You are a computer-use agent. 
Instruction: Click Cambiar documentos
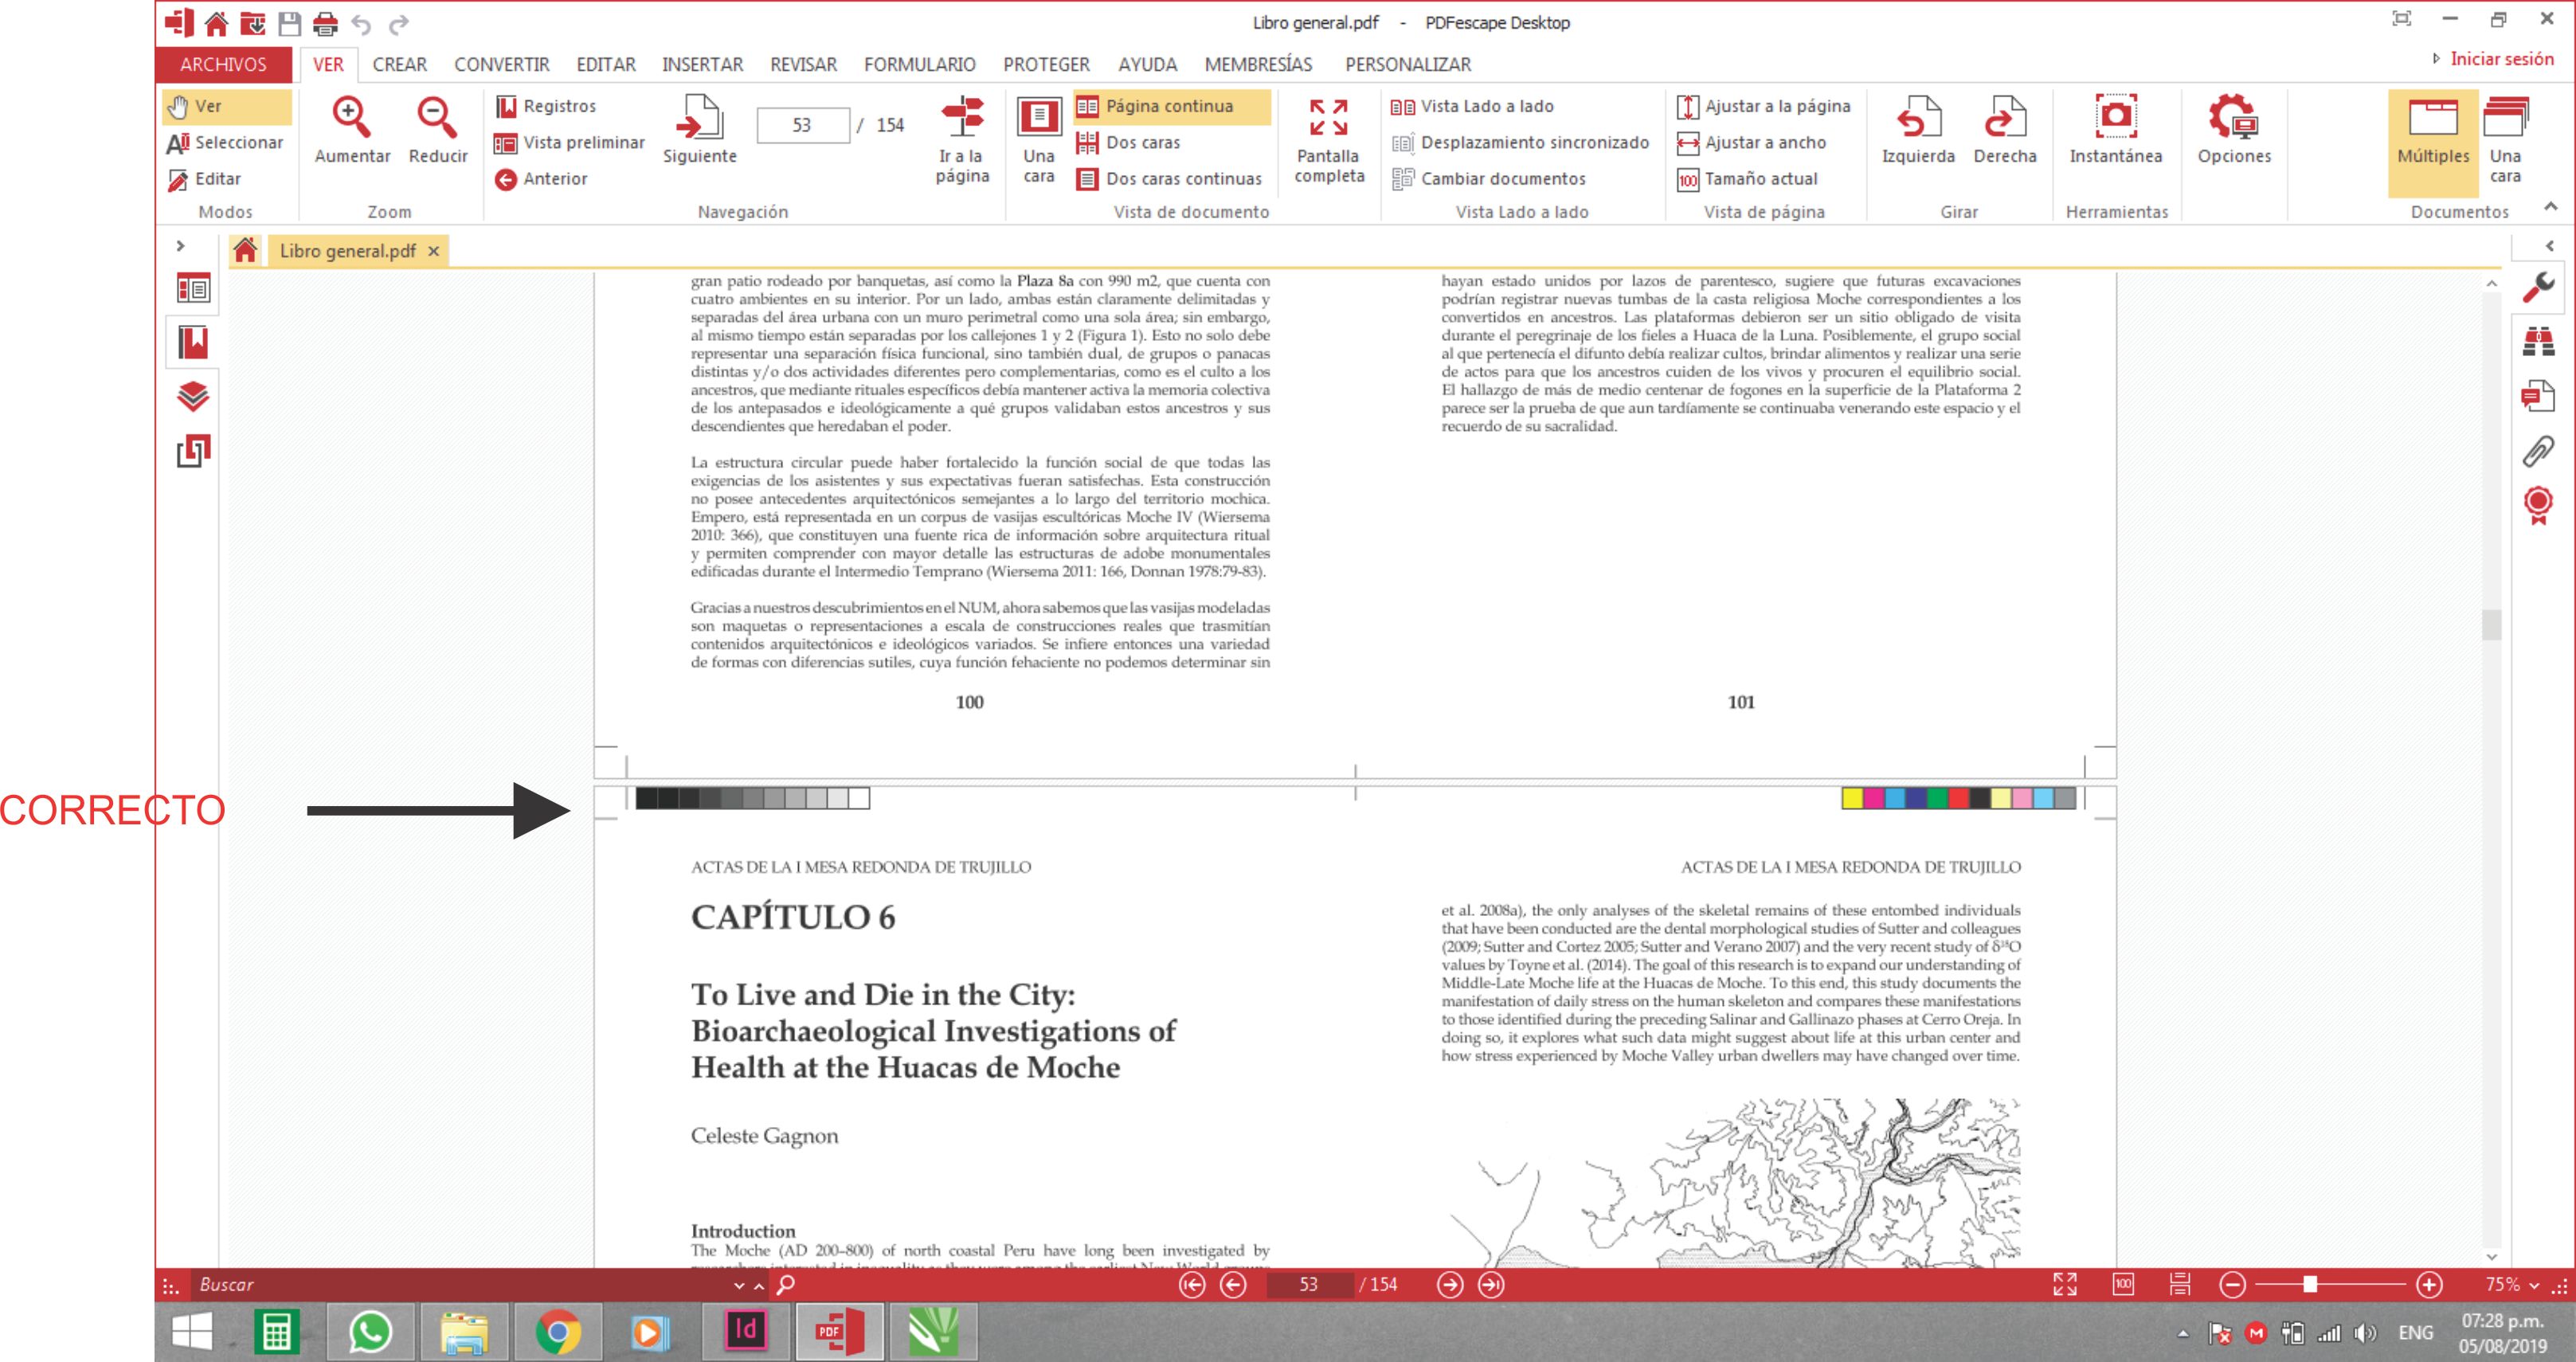1488,179
